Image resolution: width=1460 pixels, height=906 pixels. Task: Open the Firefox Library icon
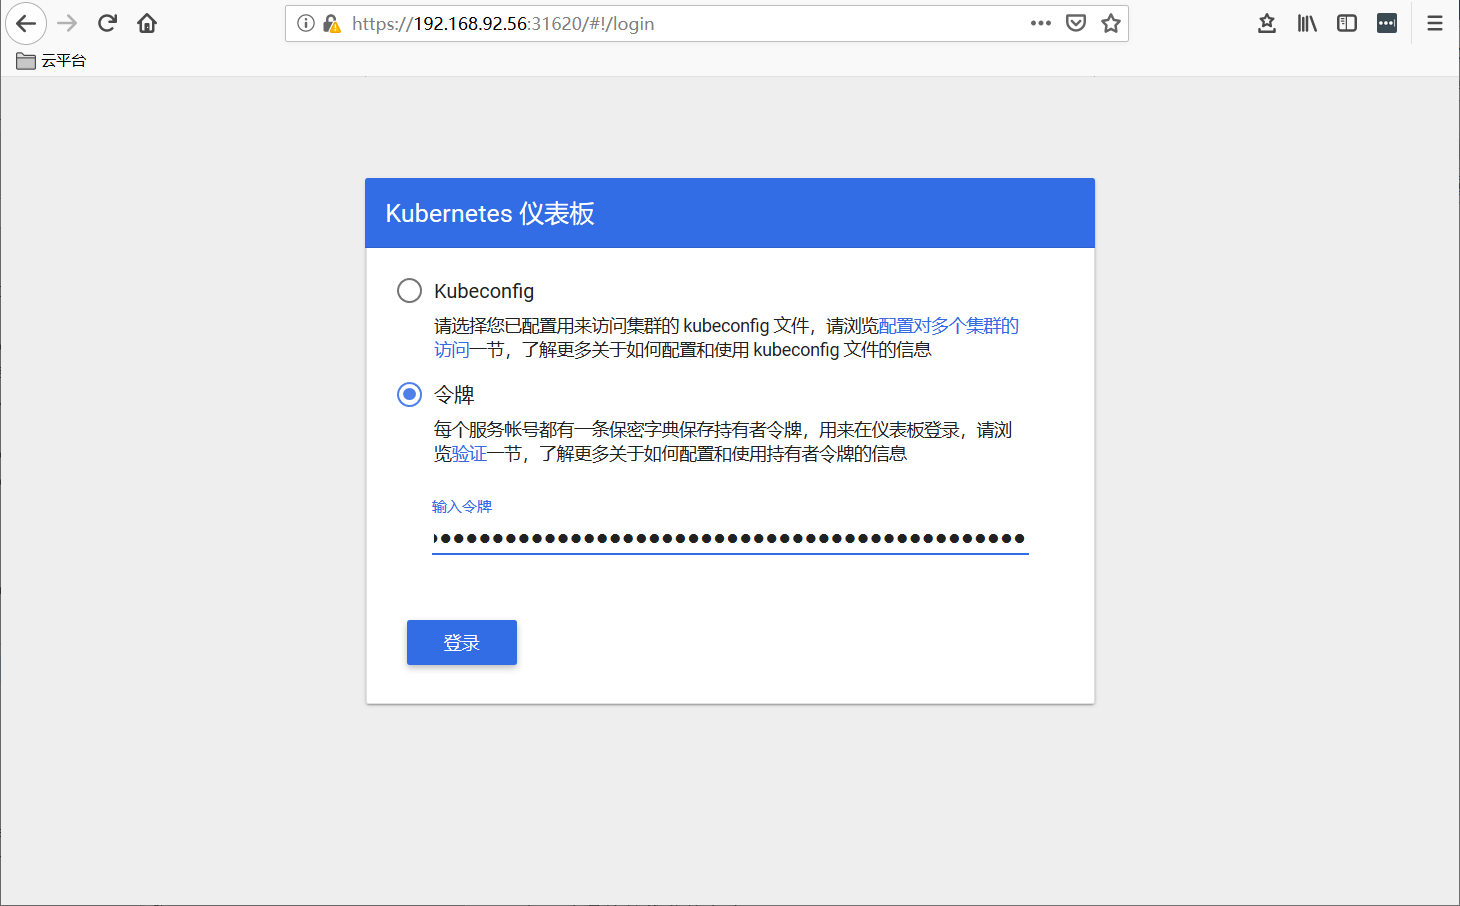tap(1306, 22)
